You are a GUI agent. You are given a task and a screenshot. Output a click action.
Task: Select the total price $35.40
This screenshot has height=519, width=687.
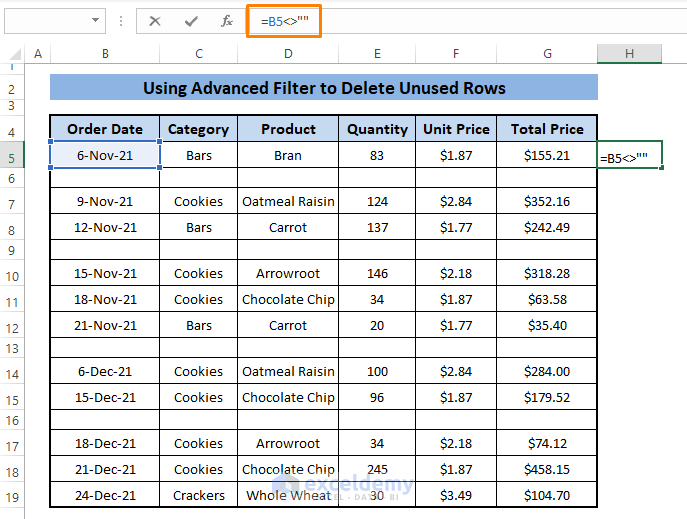click(x=547, y=325)
